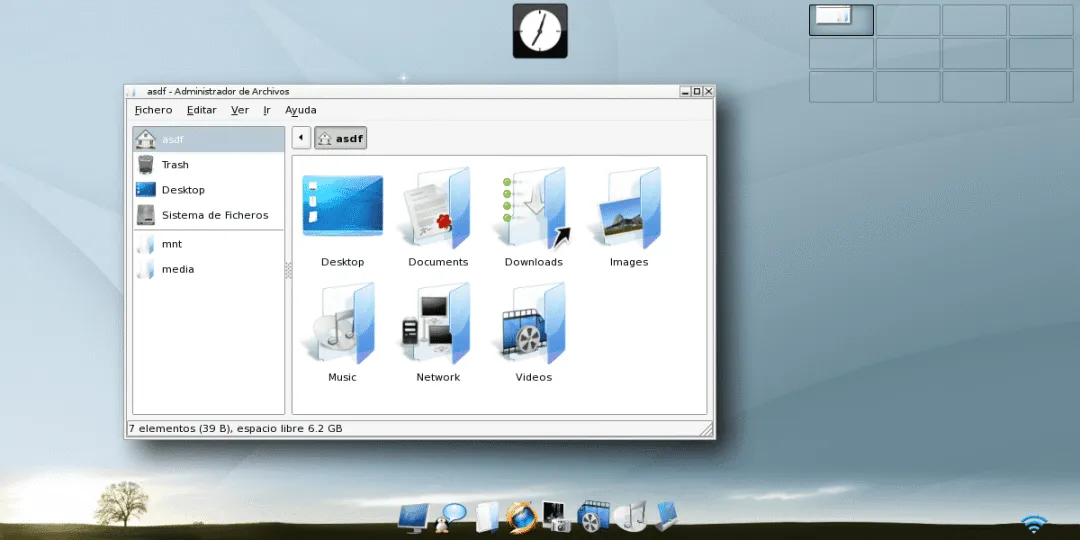The width and height of the screenshot is (1080, 540).
Task: Open the Desktop folder in the file view
Action: click(x=342, y=206)
